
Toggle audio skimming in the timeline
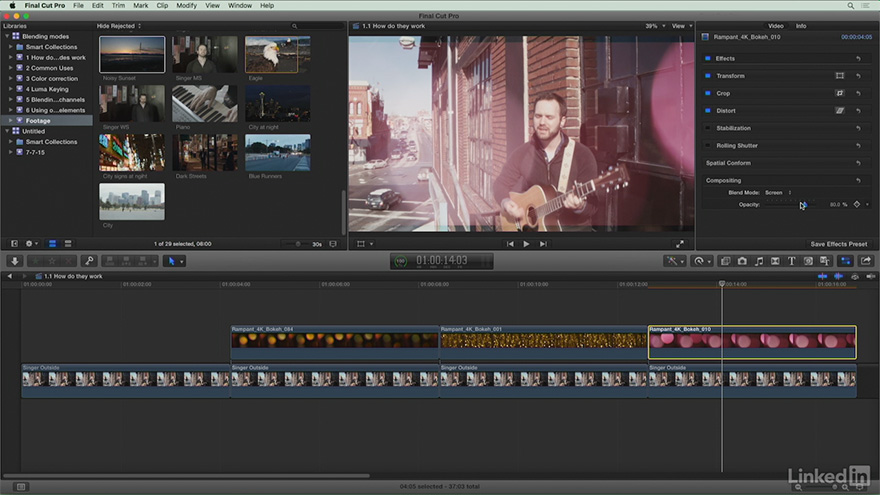pyautogui.click(x=838, y=276)
